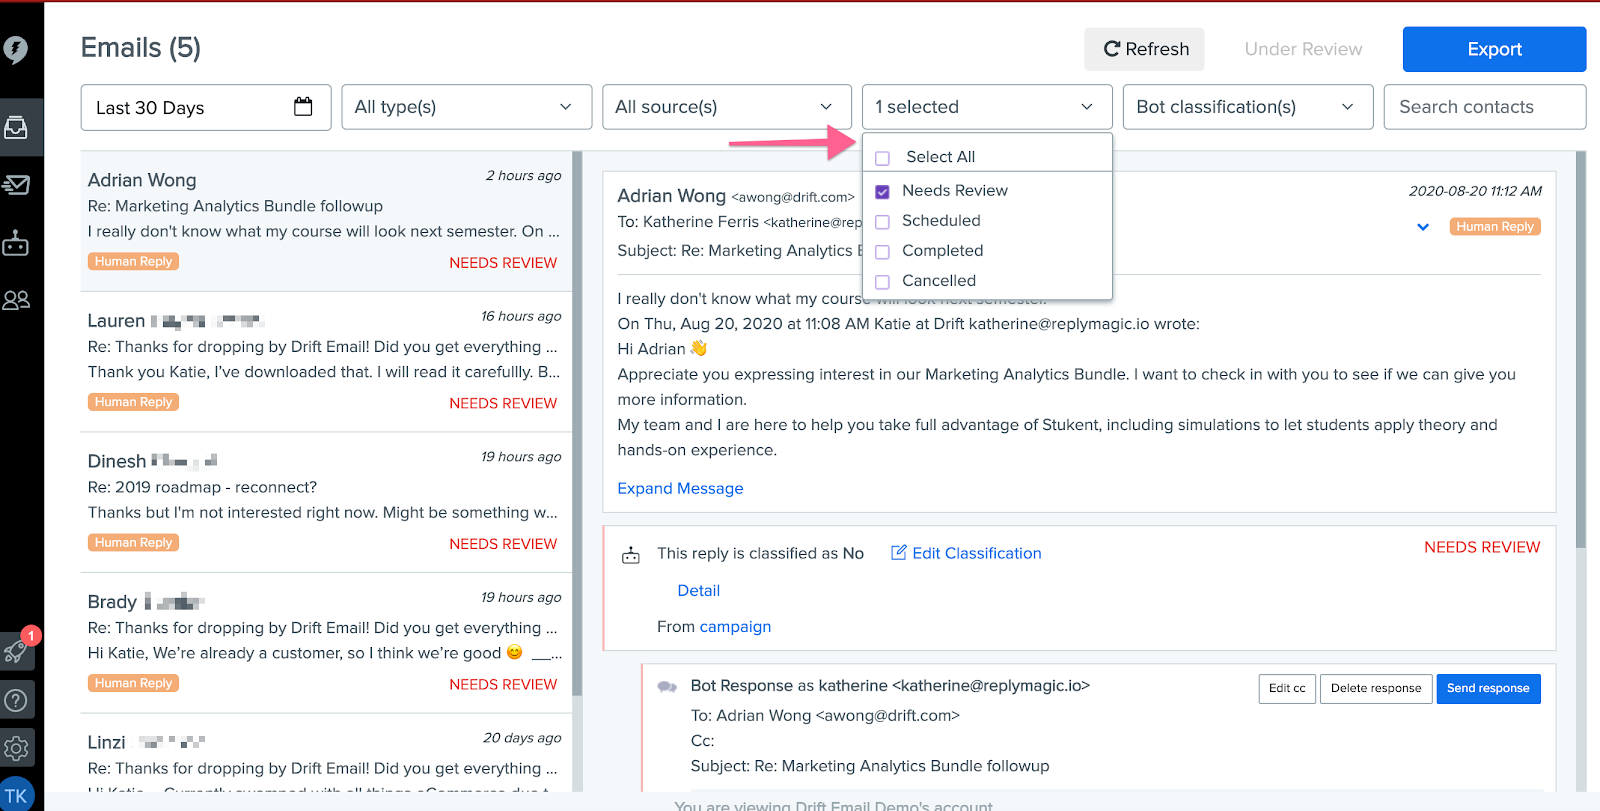
Task: Click the Export button
Action: (x=1494, y=49)
